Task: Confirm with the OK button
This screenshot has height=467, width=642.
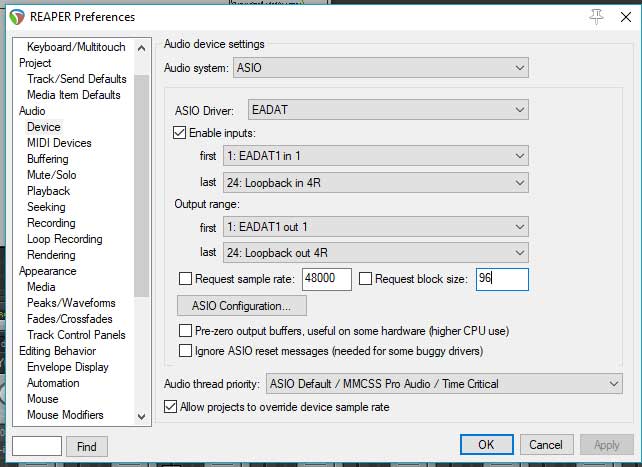Action: click(x=486, y=444)
